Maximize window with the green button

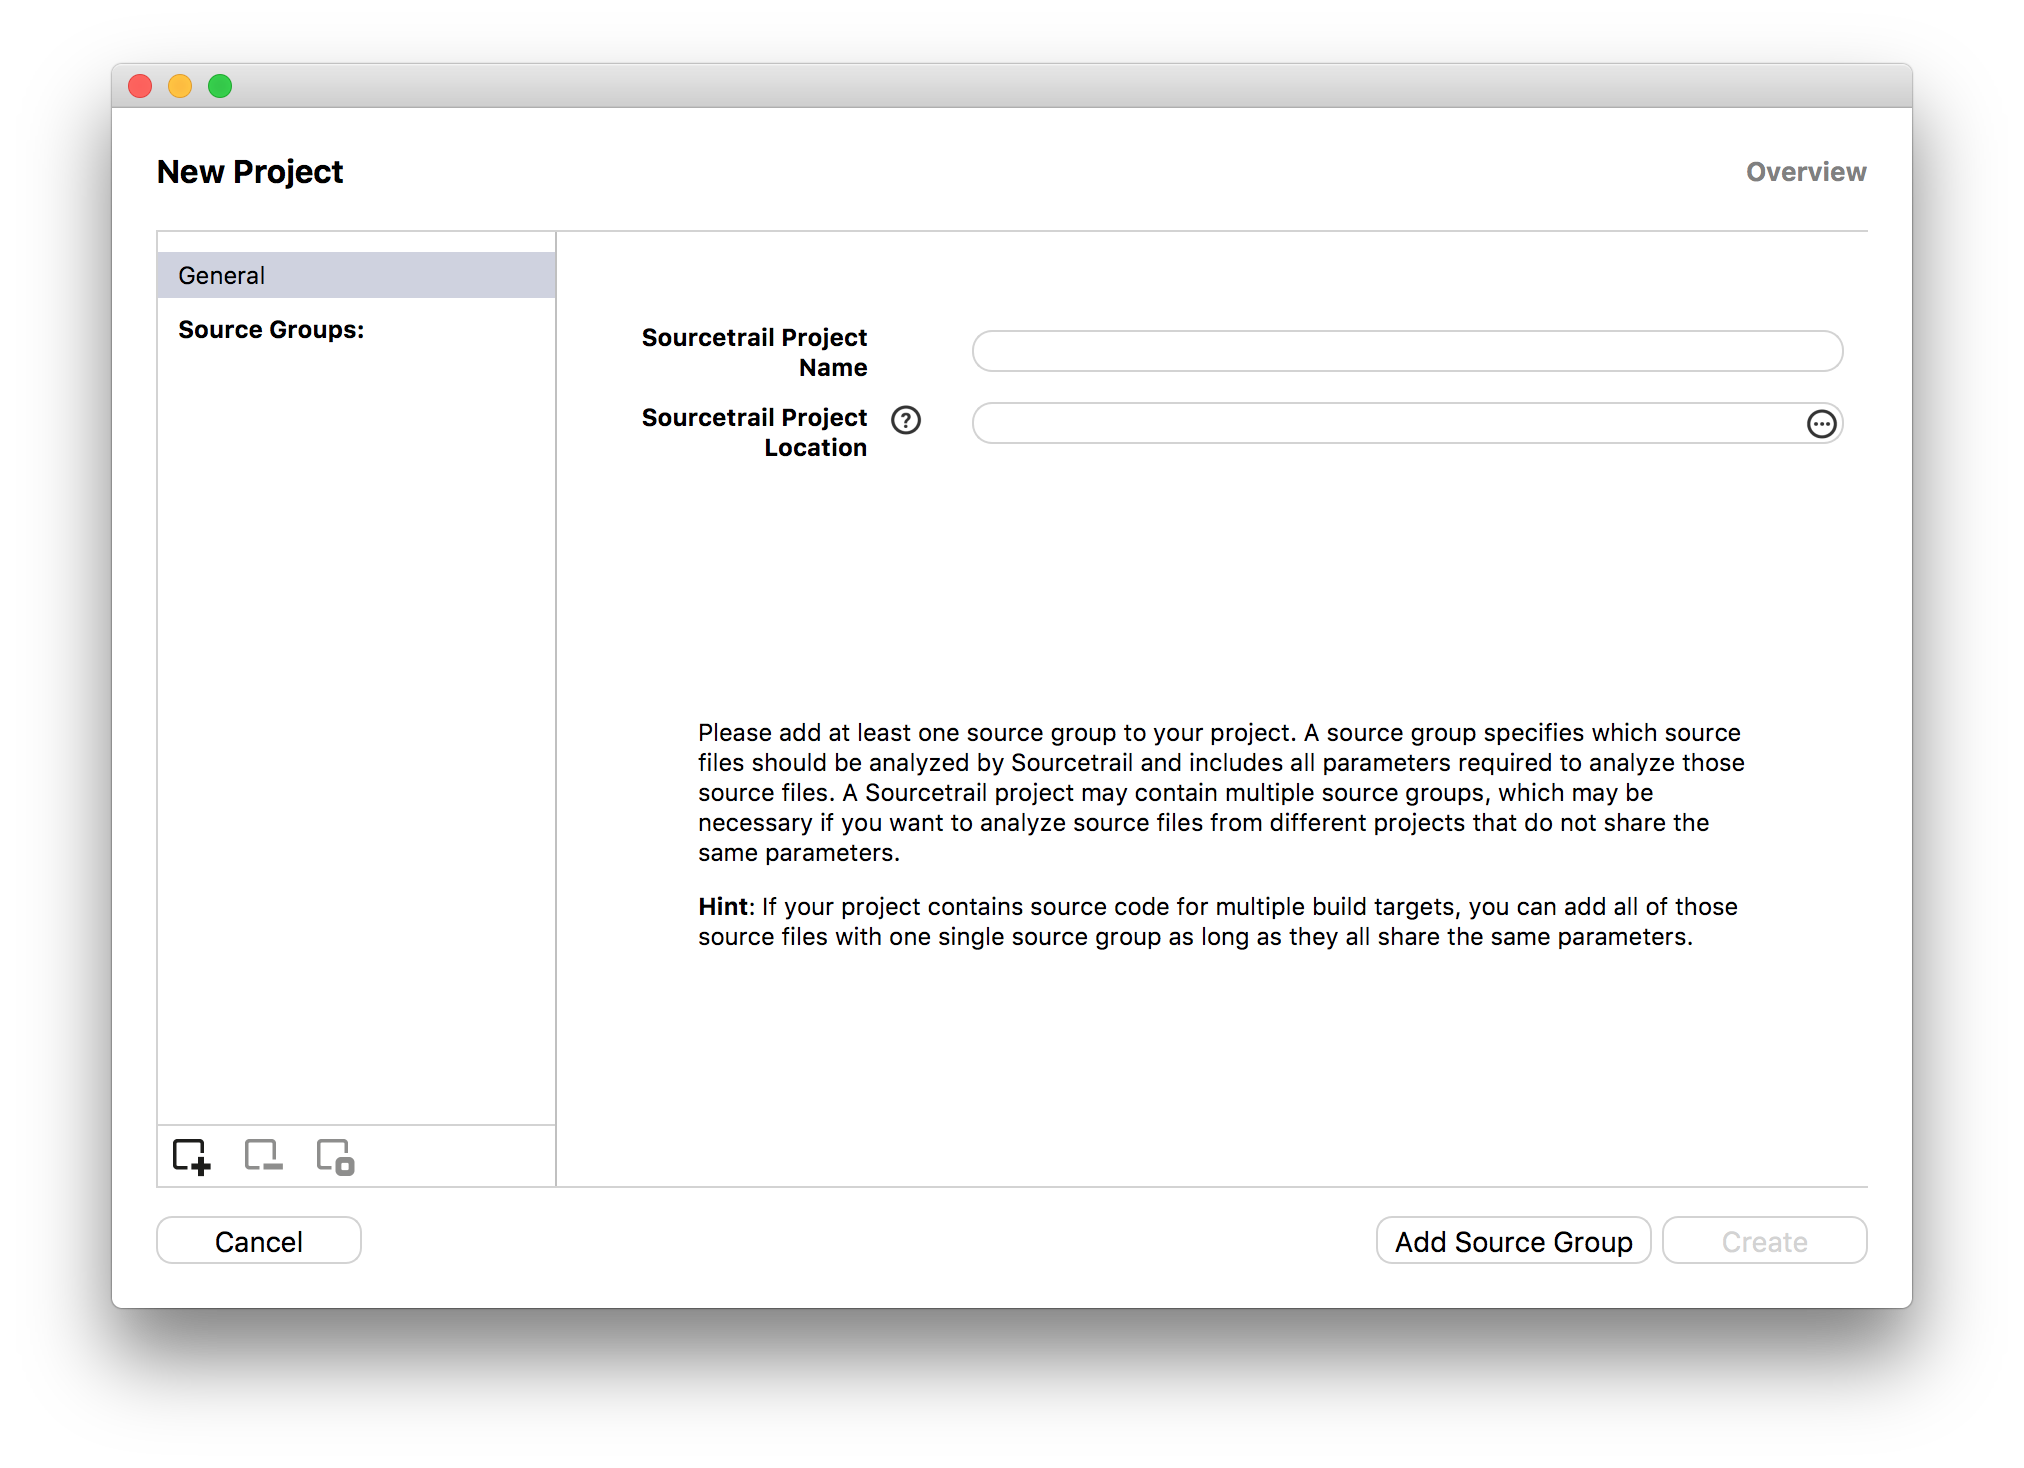tap(220, 87)
